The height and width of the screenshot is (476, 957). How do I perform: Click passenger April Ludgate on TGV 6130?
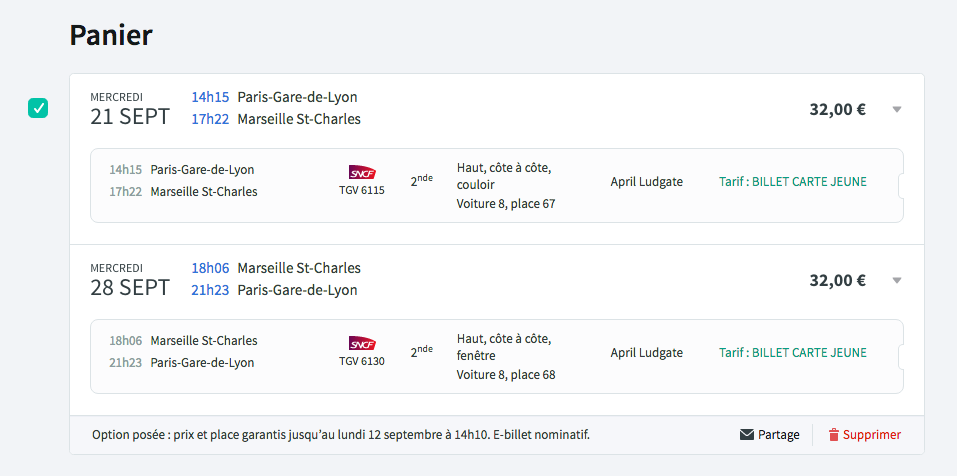[646, 353]
